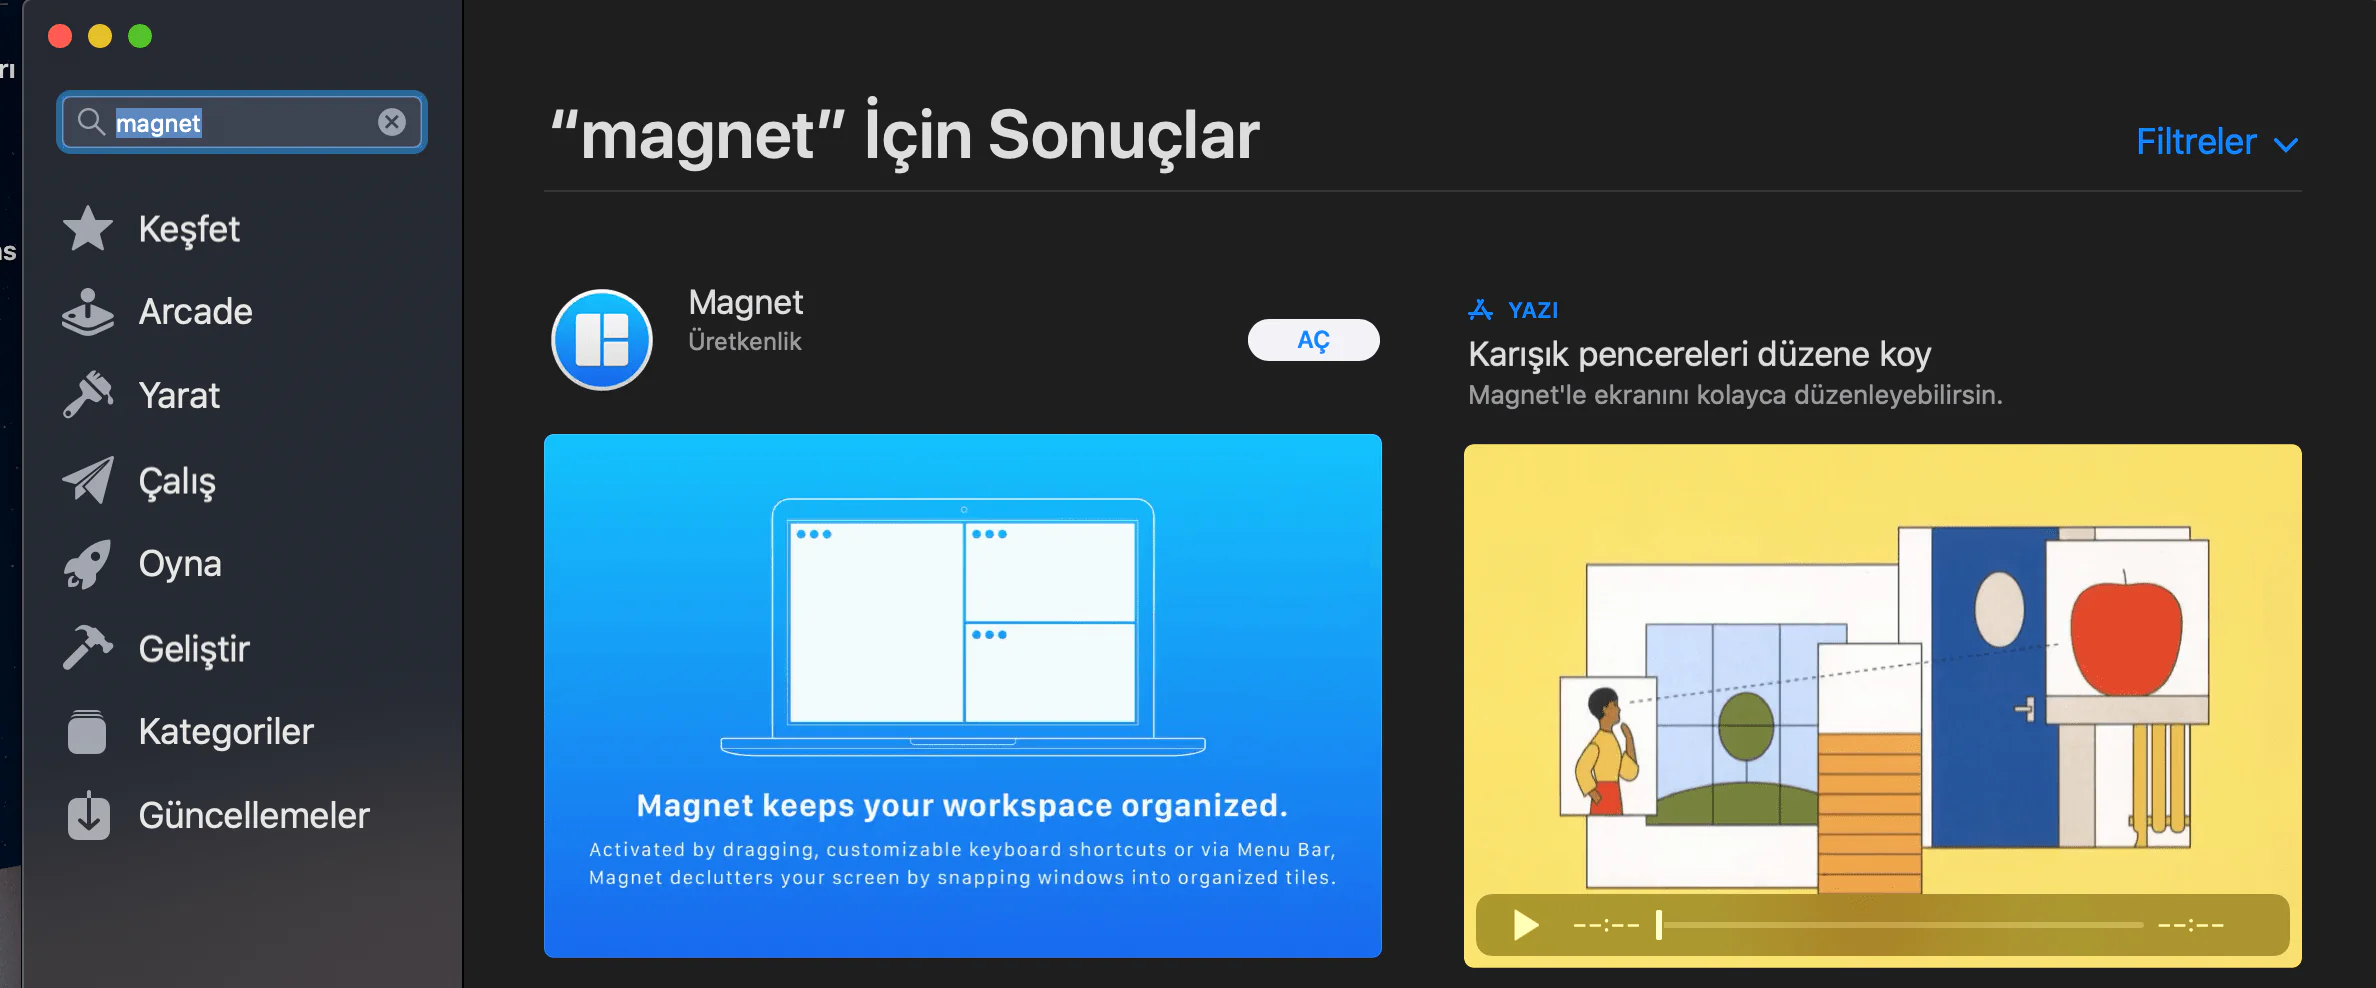Maximize the App Store window
This screenshot has height=988, width=2376.
[x=140, y=36]
